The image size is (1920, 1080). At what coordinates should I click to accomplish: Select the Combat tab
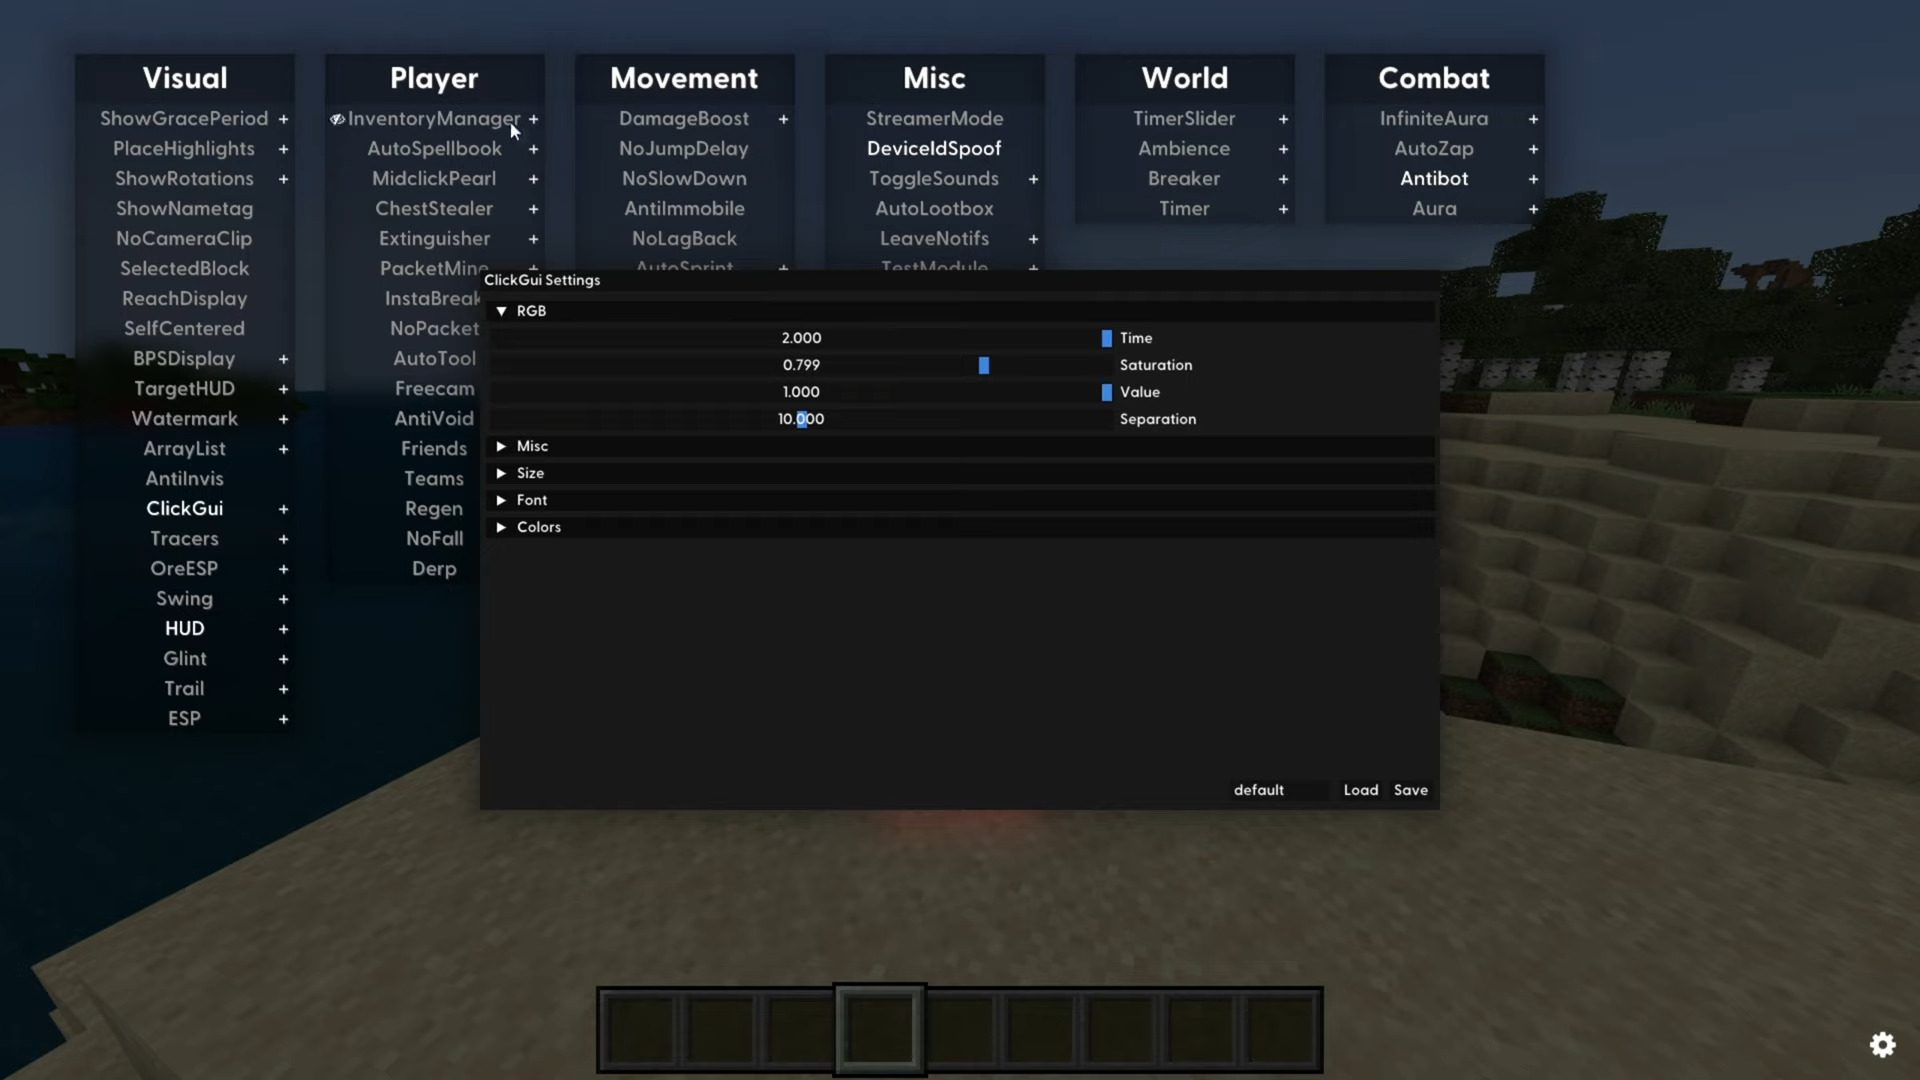click(1435, 76)
